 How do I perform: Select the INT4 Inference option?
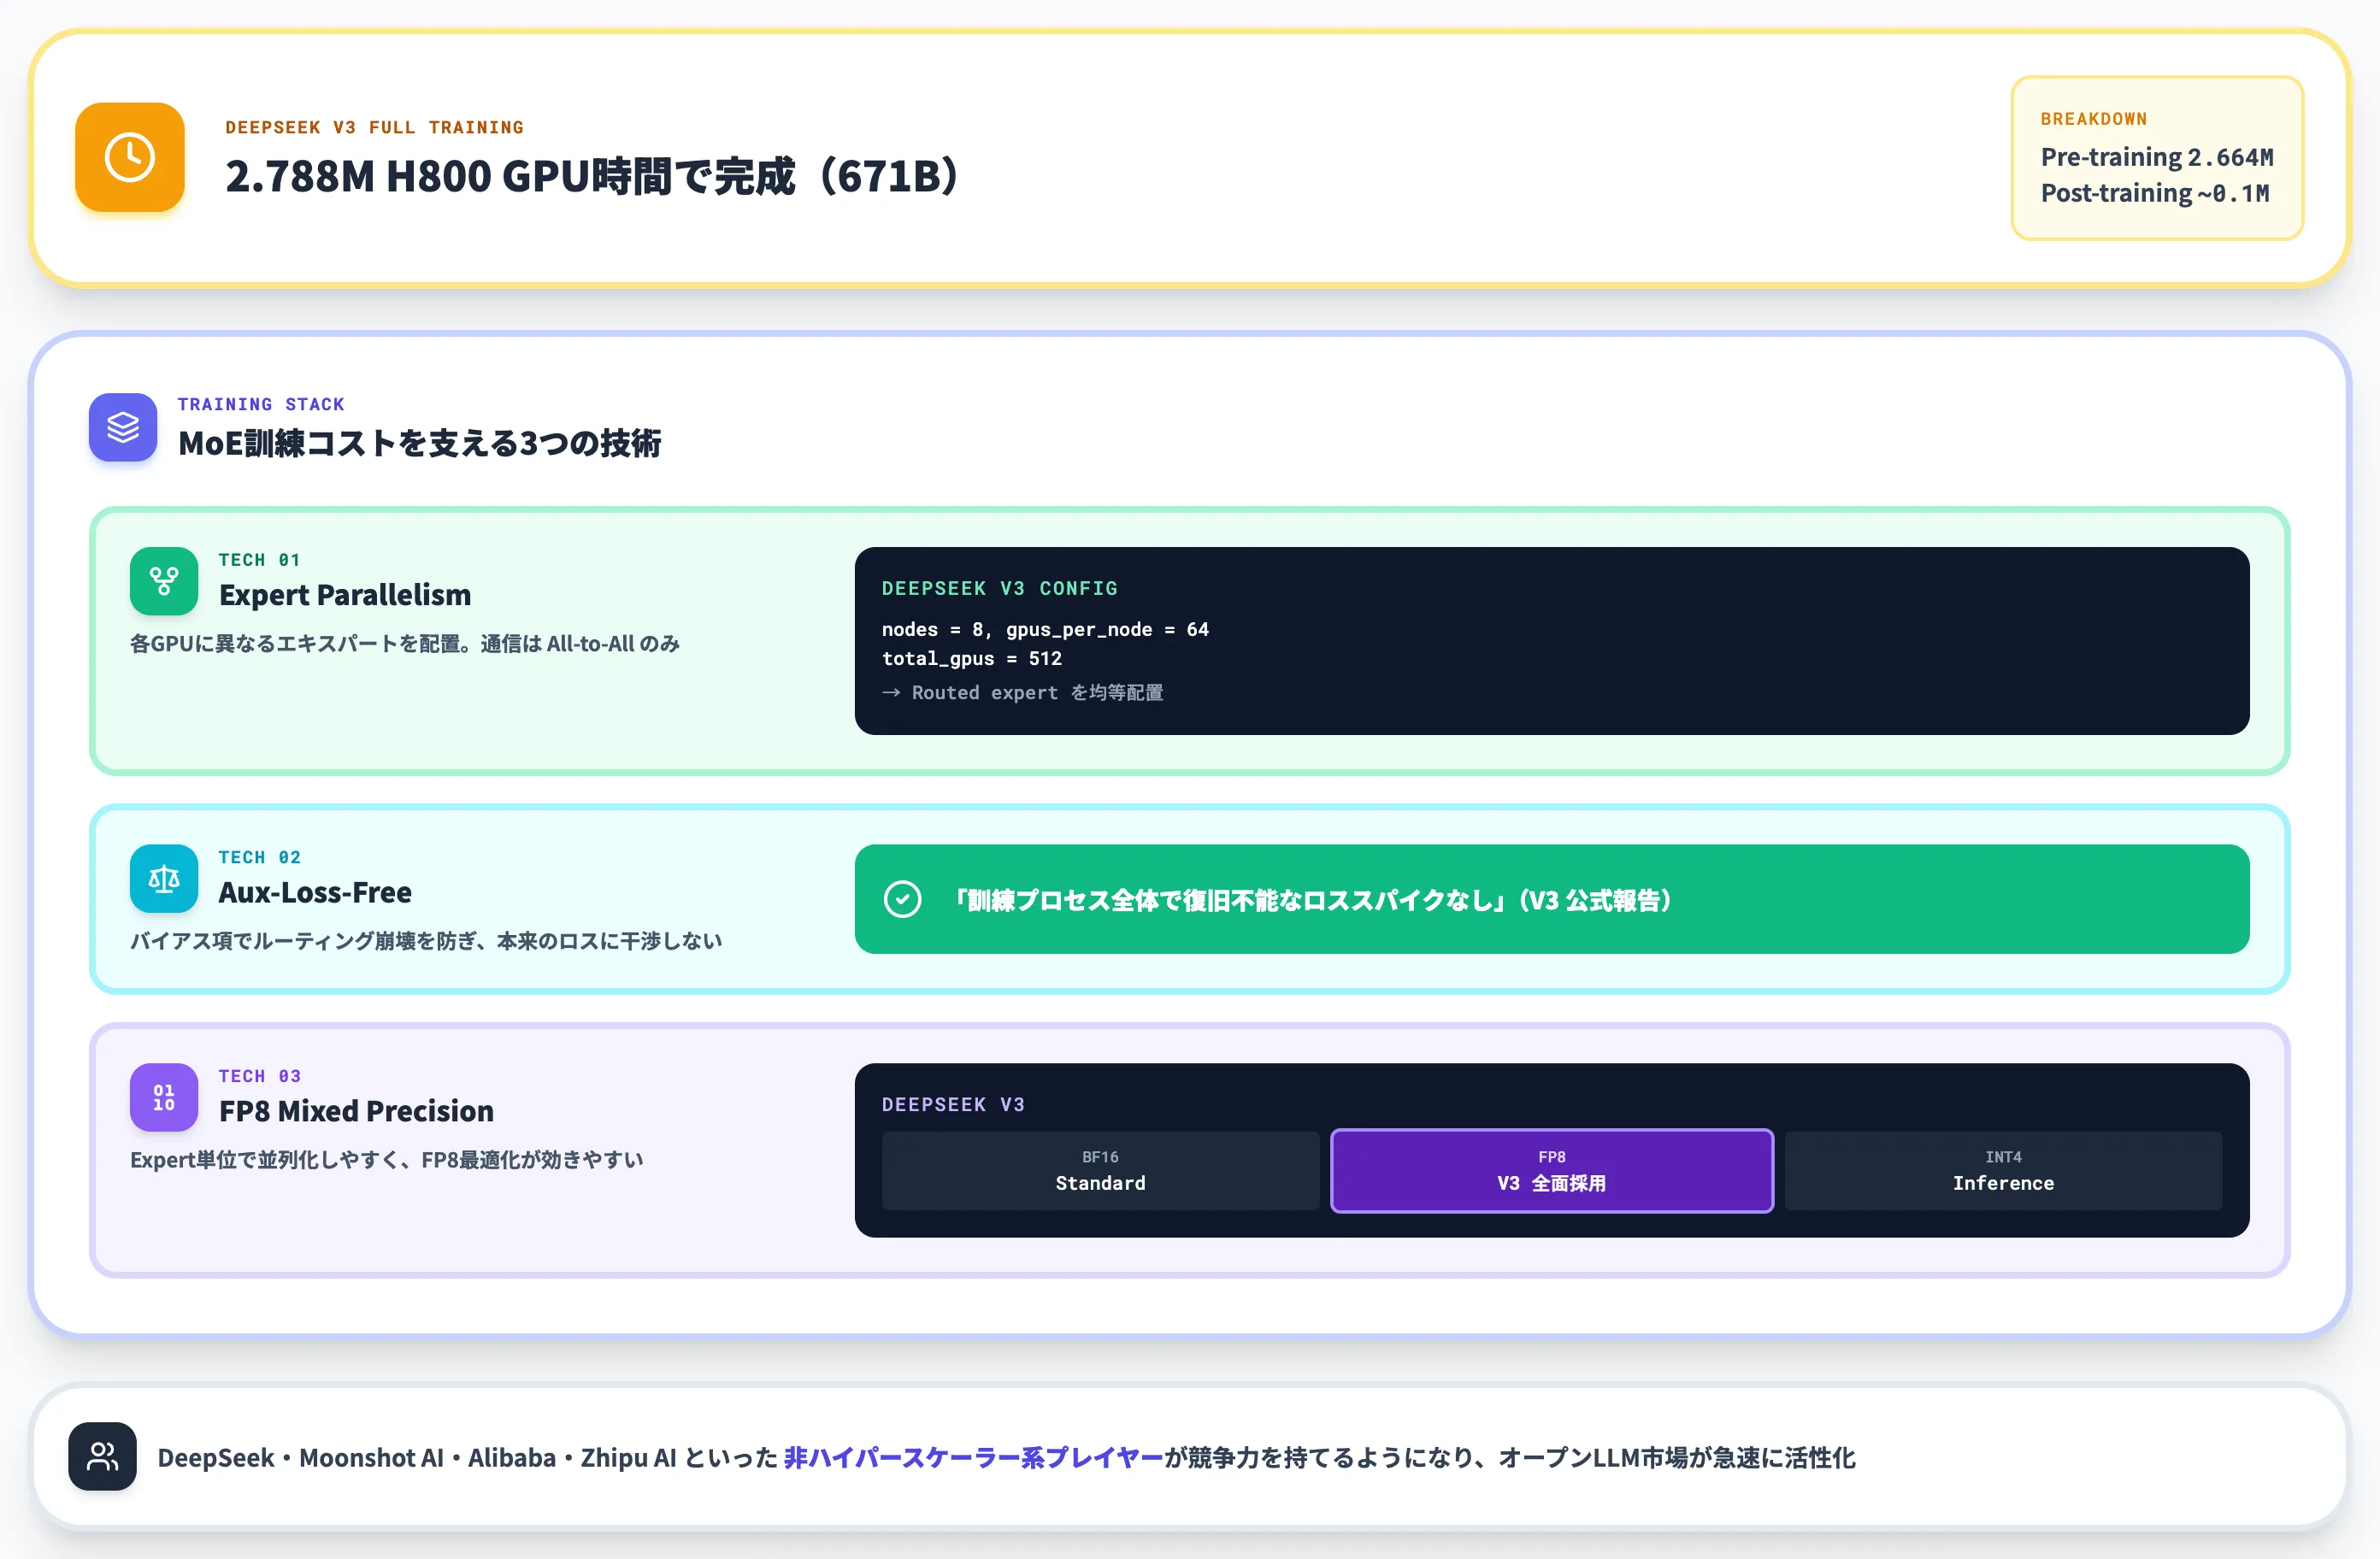click(2003, 1171)
